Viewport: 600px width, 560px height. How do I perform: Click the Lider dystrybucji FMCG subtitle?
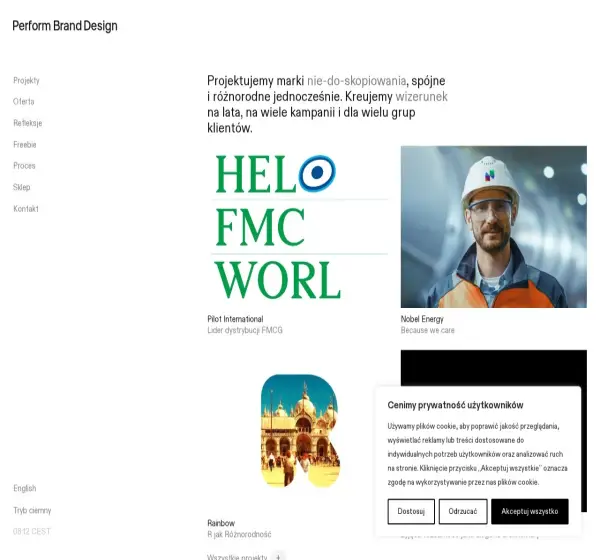point(245,330)
